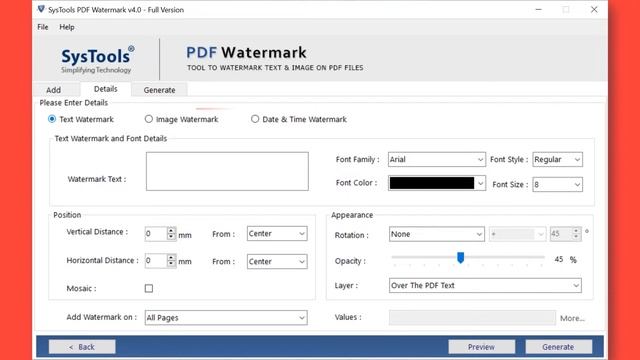
Task: Switch to the Generate tab
Action: [x=159, y=90]
